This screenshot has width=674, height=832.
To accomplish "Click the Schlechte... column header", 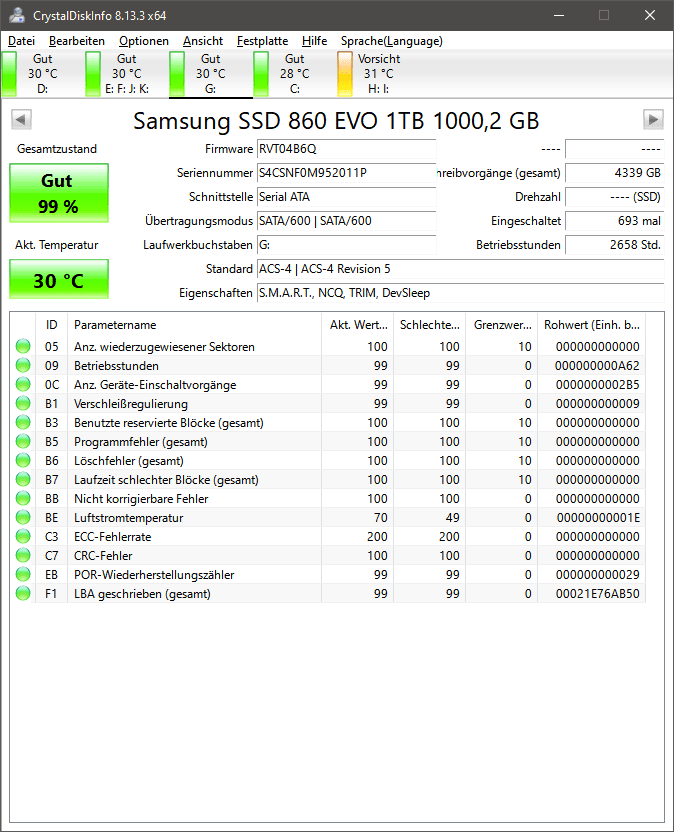I will 429,325.
